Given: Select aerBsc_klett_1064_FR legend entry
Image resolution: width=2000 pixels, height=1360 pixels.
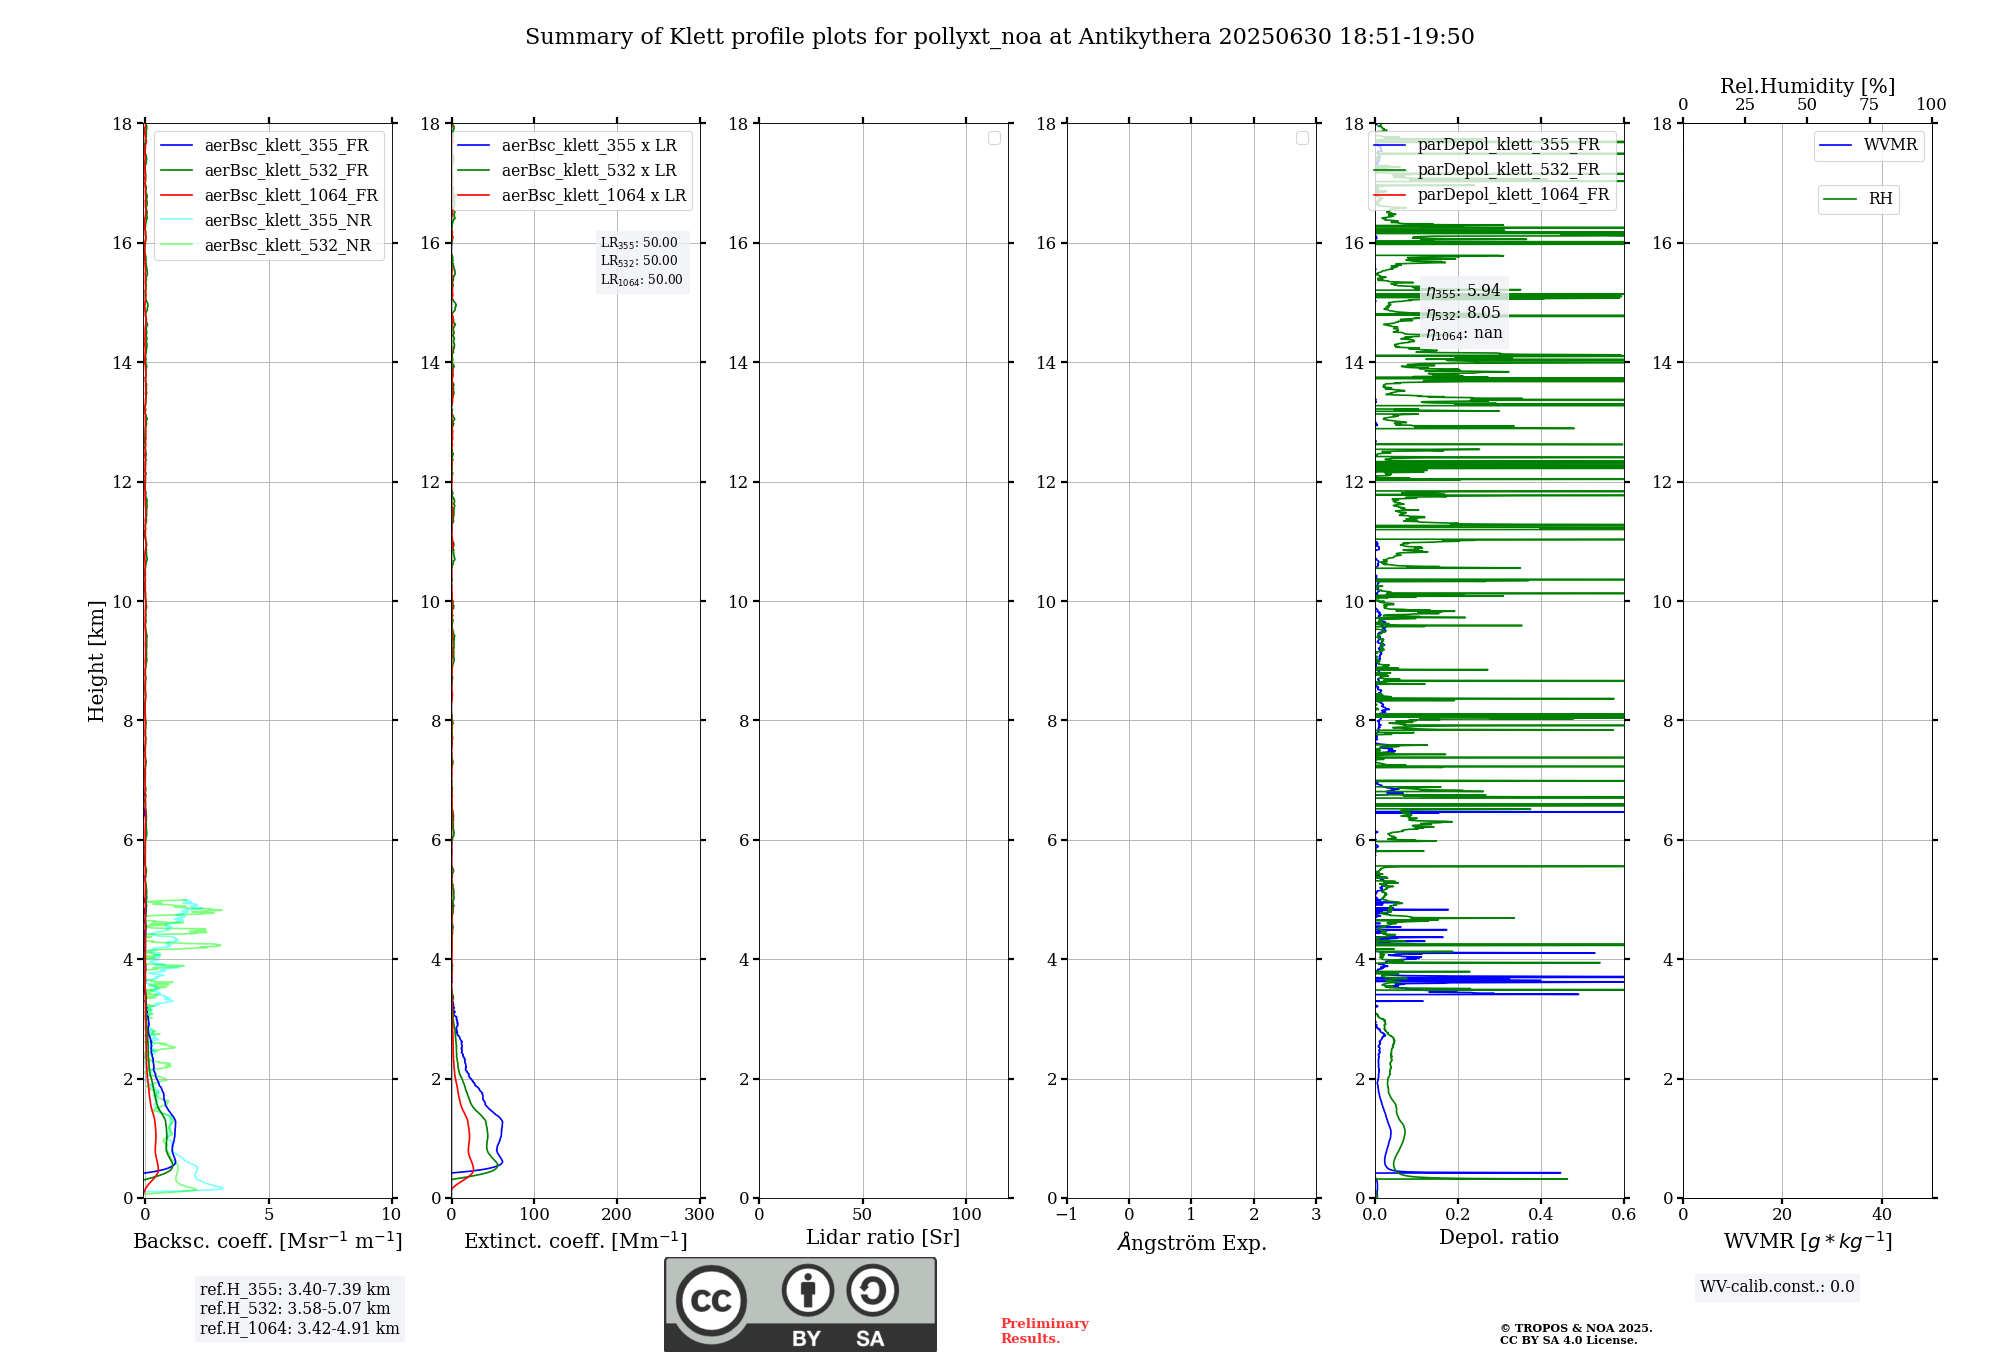Looking at the screenshot, I should tap(269, 195).
